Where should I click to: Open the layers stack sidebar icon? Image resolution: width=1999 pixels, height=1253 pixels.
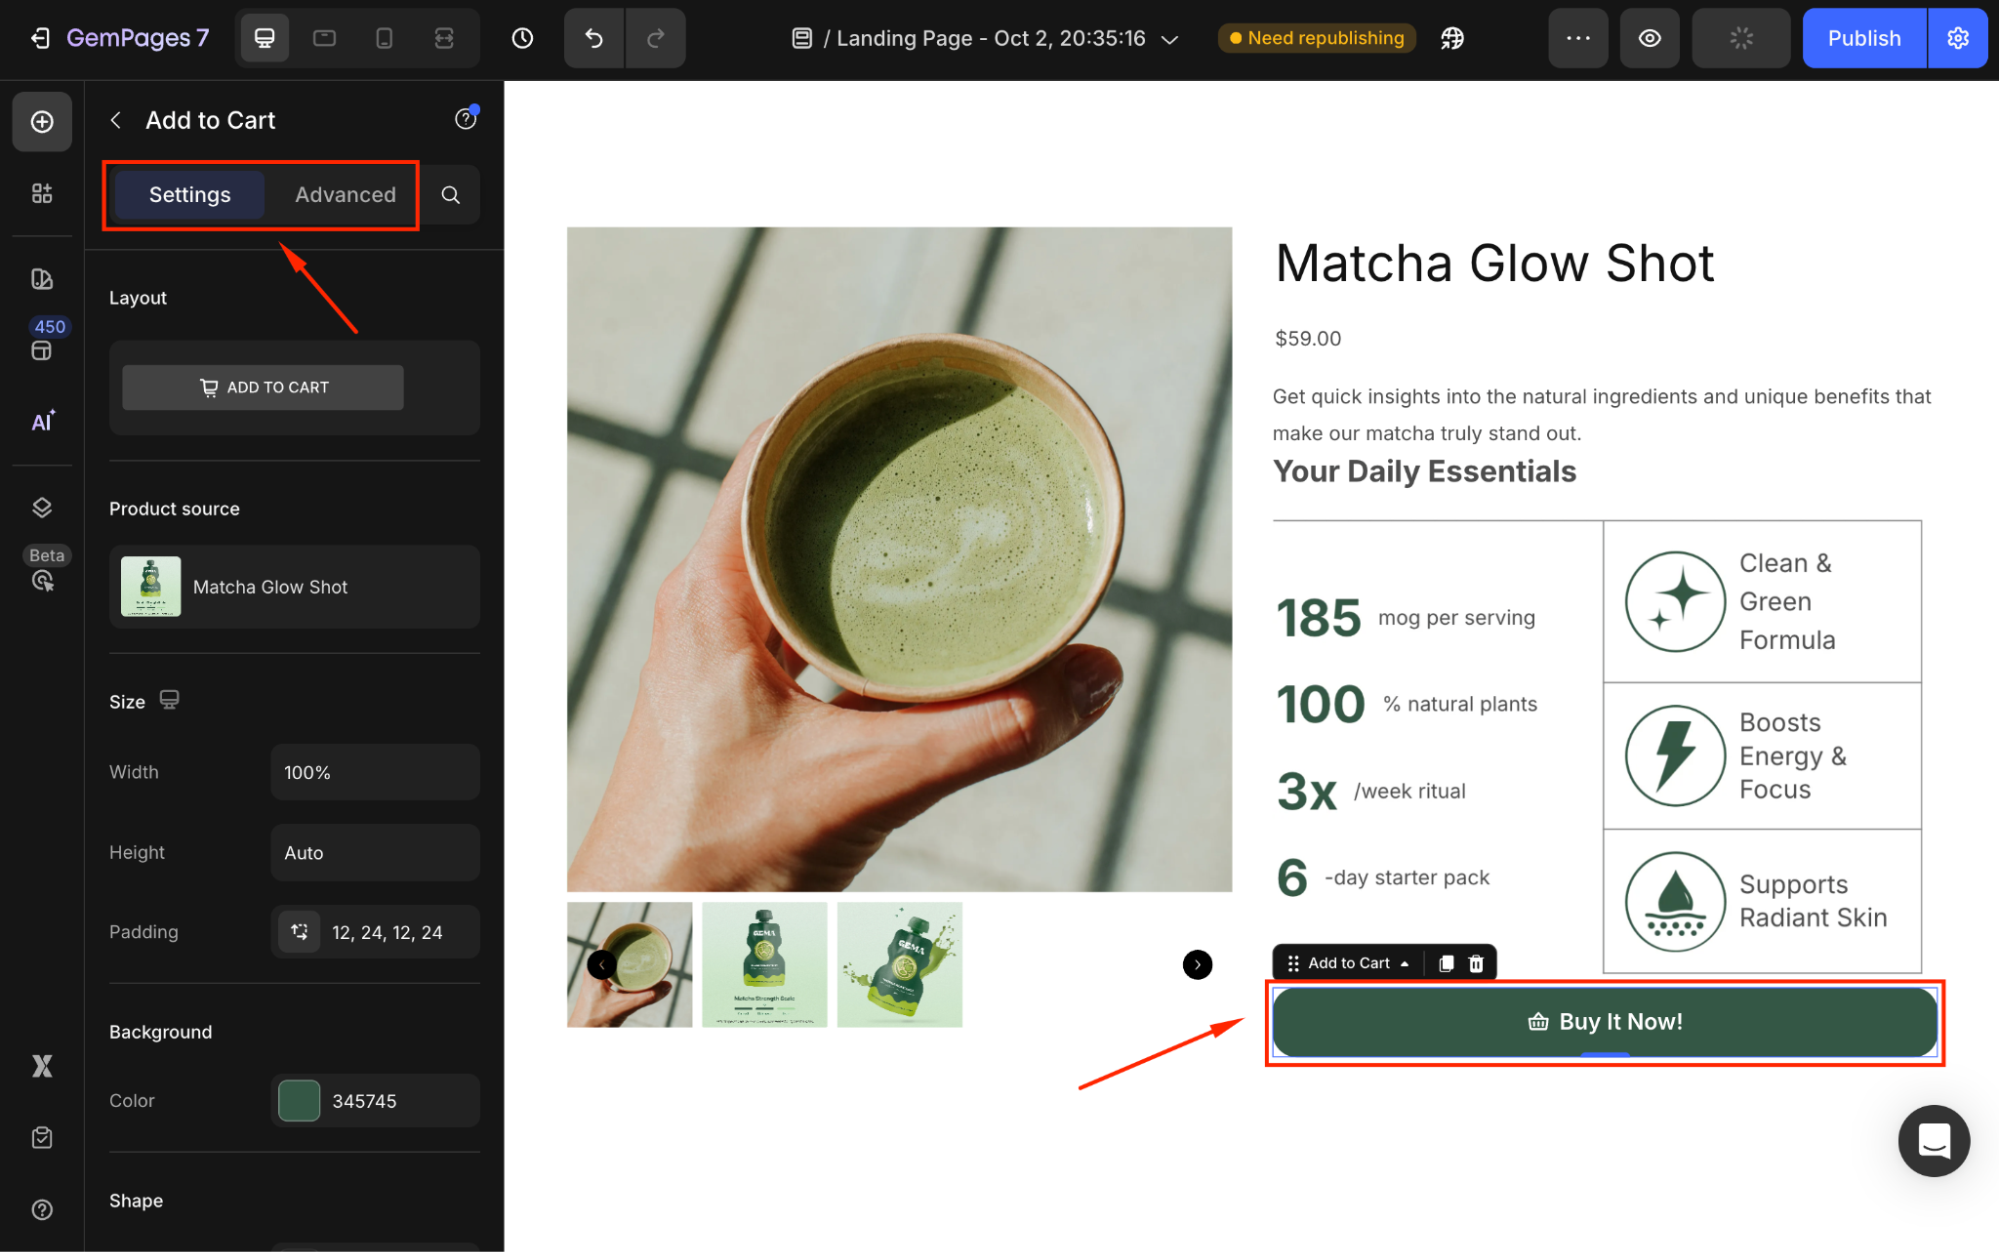[x=42, y=507]
